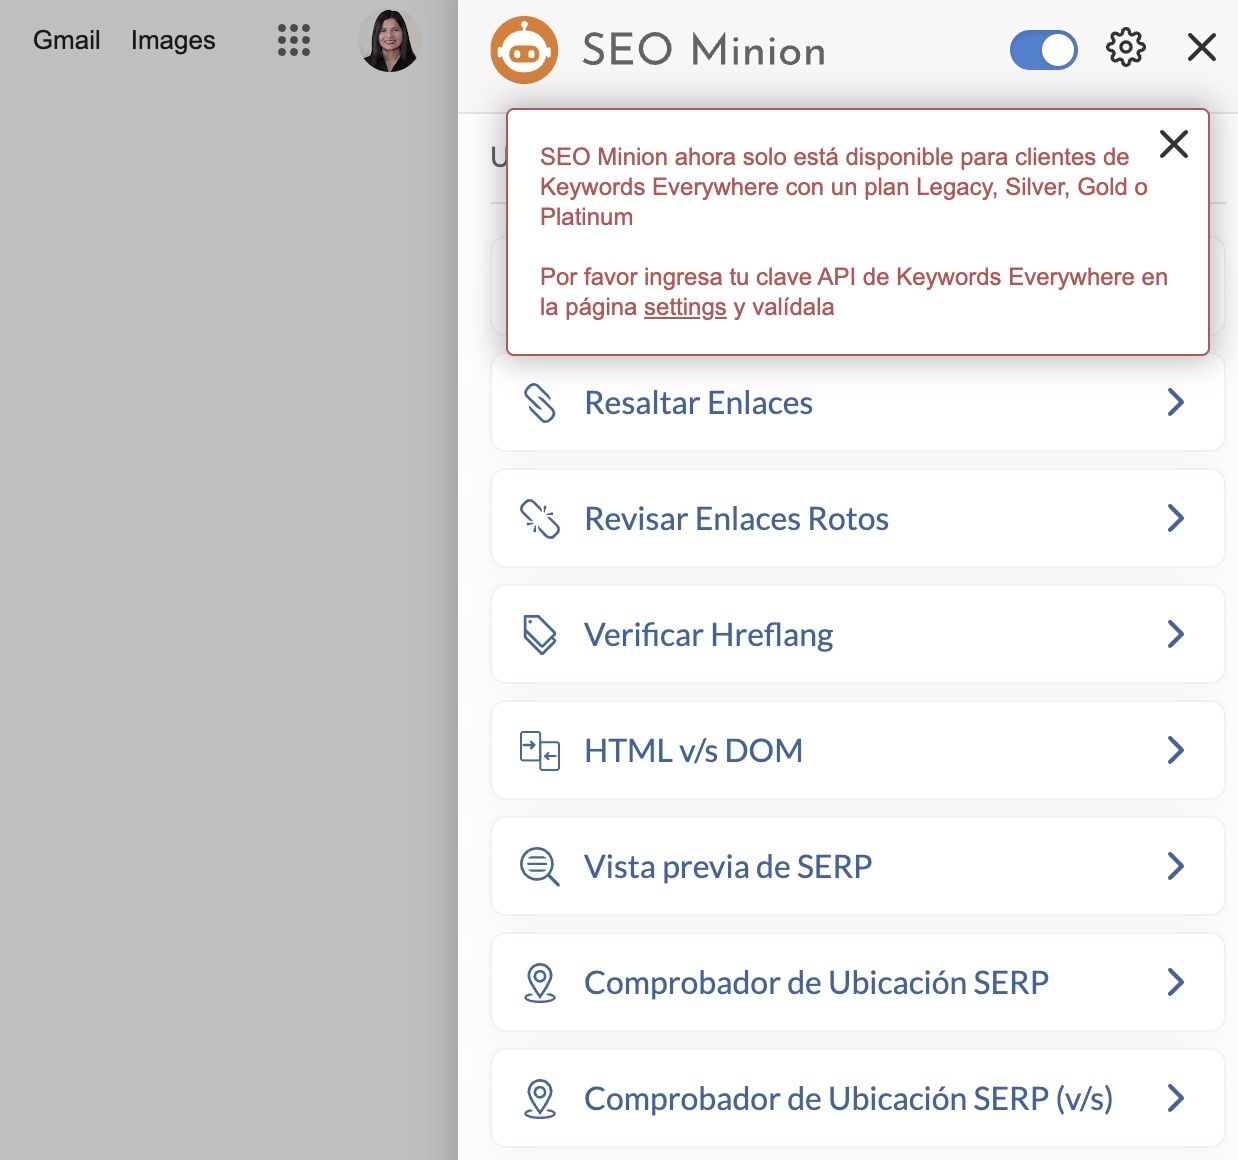Expand the HTML v/s DOM chevron

[x=1176, y=750]
